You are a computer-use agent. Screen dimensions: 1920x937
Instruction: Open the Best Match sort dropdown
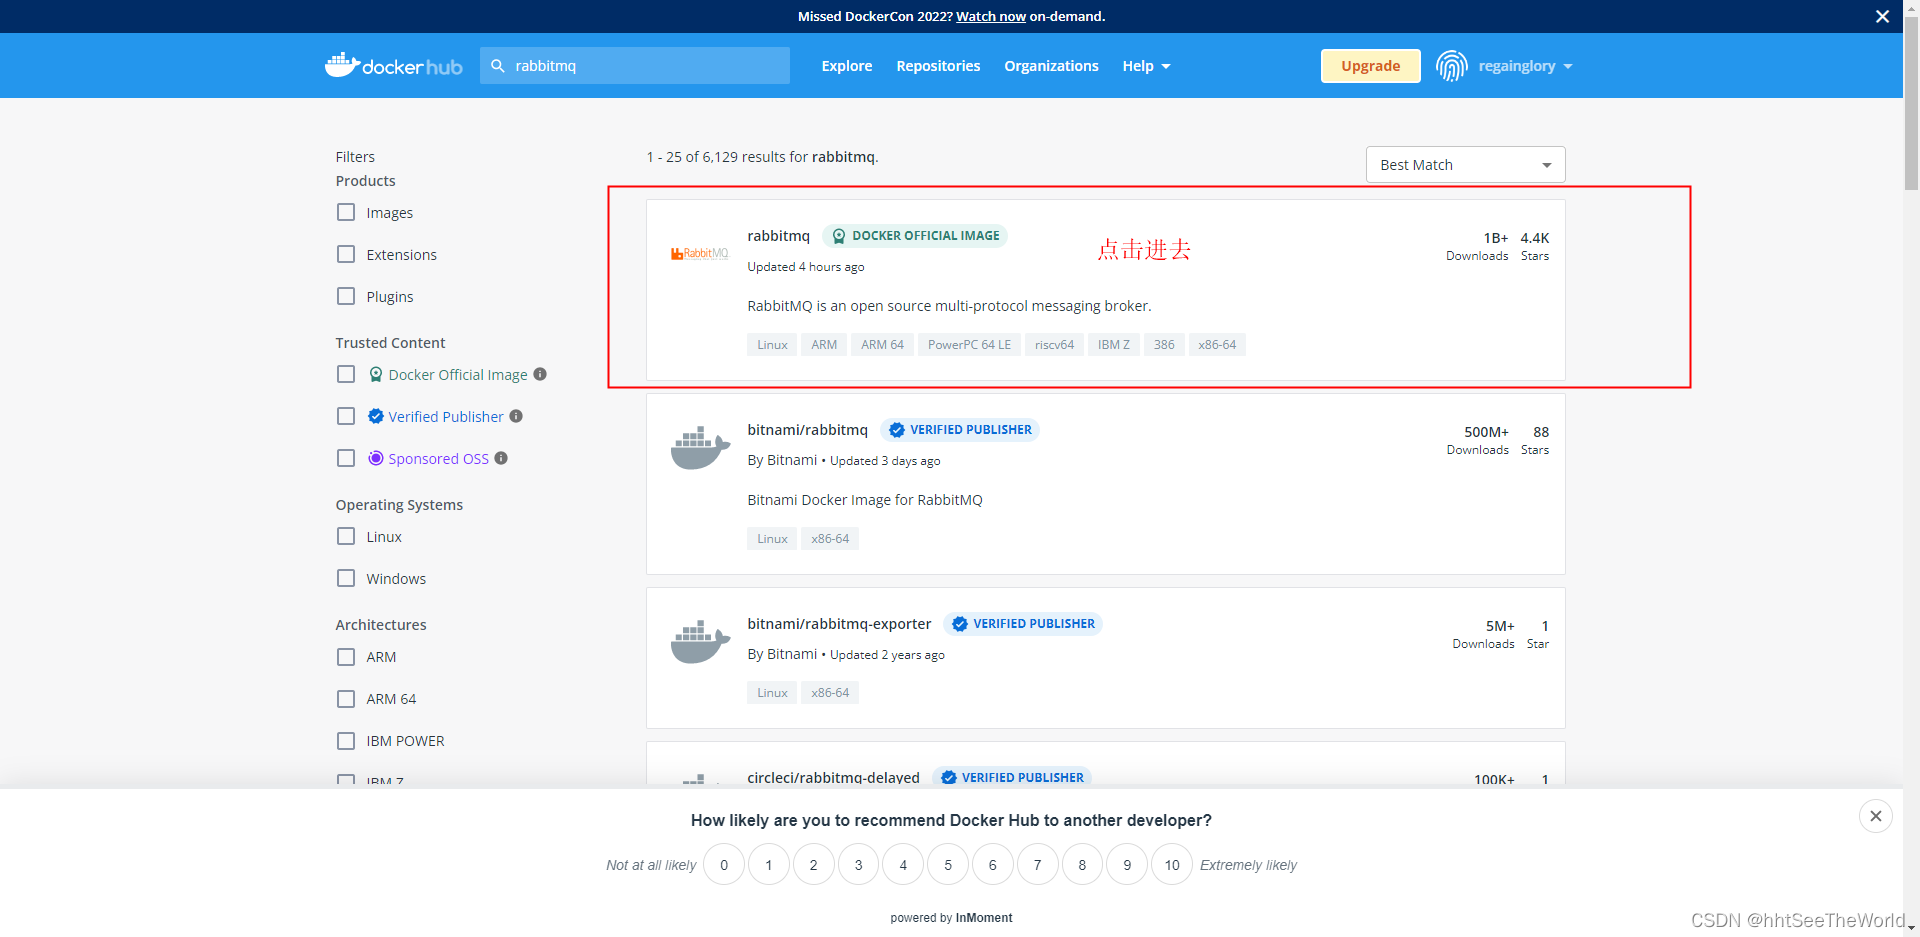[x=1465, y=165]
